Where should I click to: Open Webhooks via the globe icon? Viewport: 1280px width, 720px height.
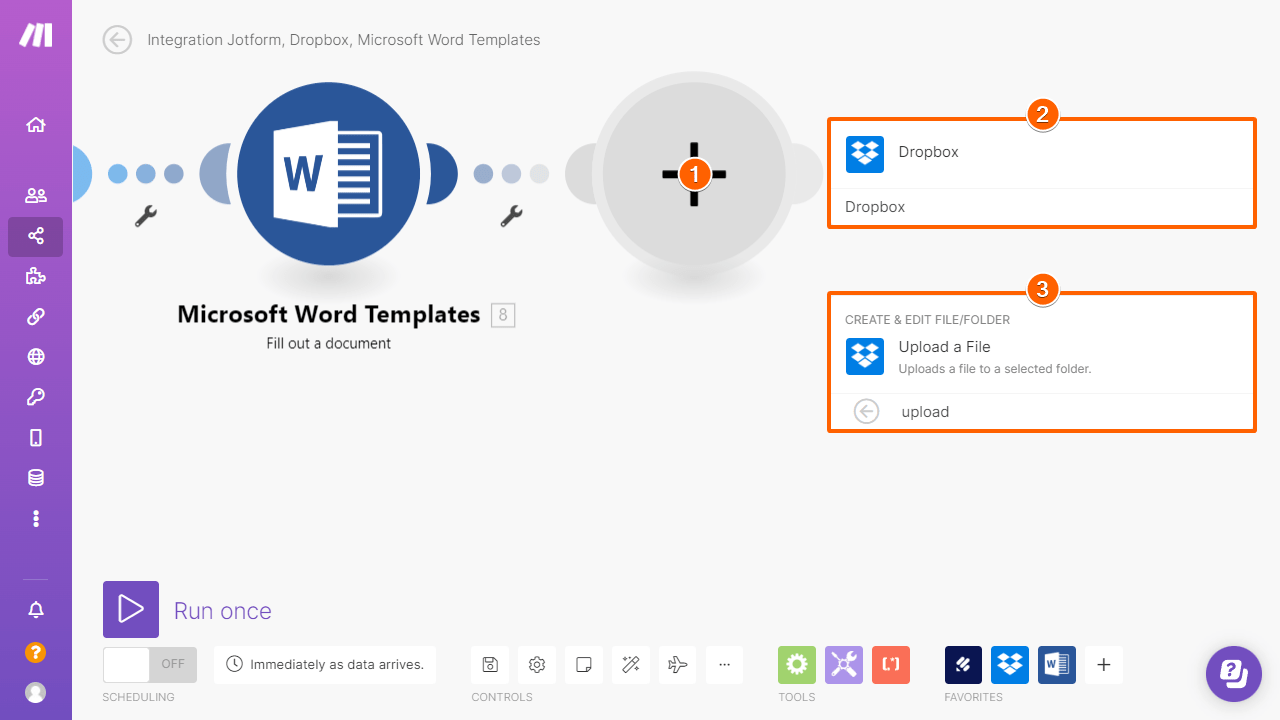click(x=36, y=357)
